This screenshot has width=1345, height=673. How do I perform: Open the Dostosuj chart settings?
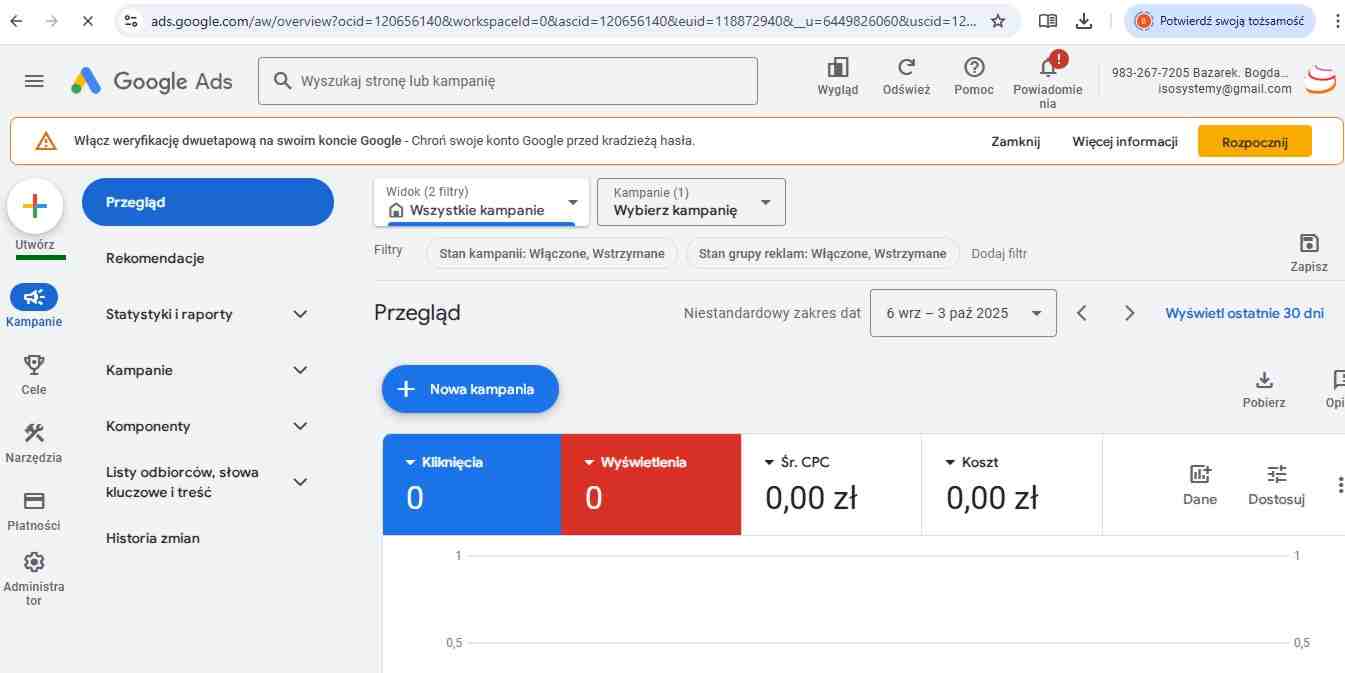(1276, 475)
